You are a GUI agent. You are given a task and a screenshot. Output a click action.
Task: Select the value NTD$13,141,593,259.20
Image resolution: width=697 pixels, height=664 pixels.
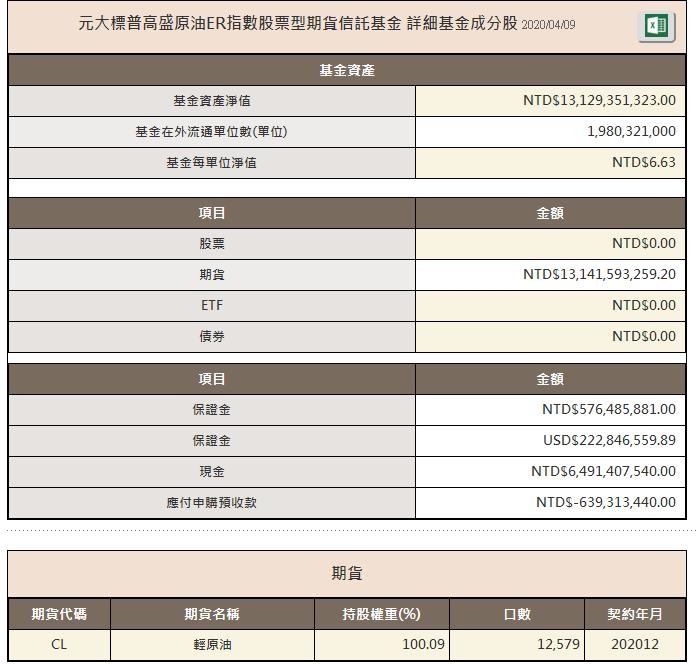tap(599, 274)
